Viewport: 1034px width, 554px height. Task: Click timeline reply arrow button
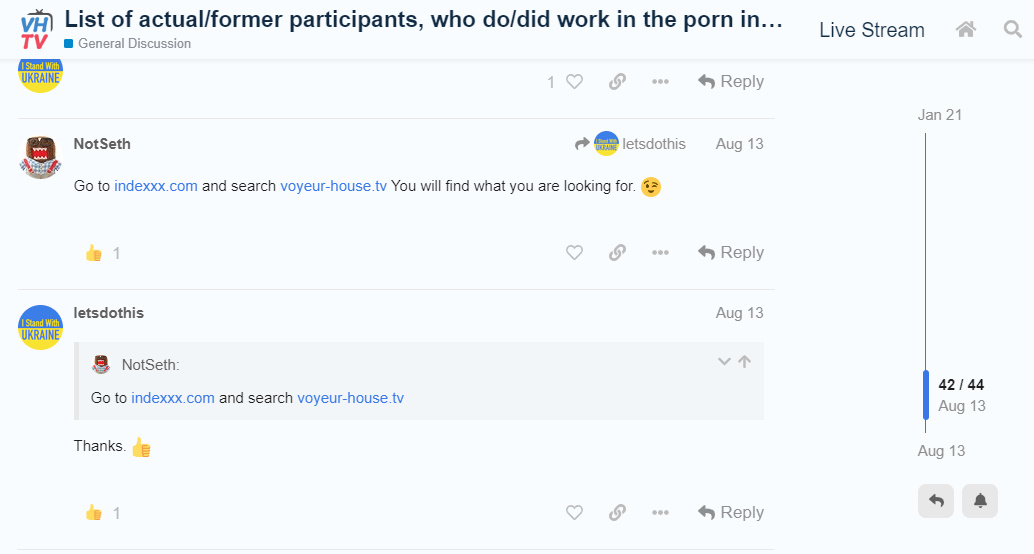click(x=936, y=500)
